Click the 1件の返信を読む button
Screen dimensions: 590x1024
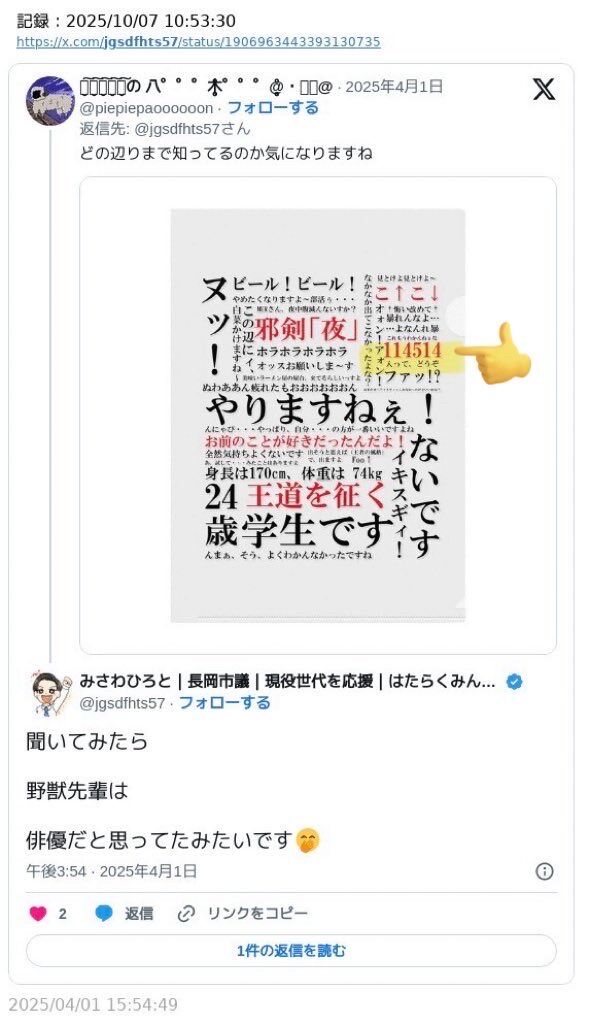click(291, 951)
